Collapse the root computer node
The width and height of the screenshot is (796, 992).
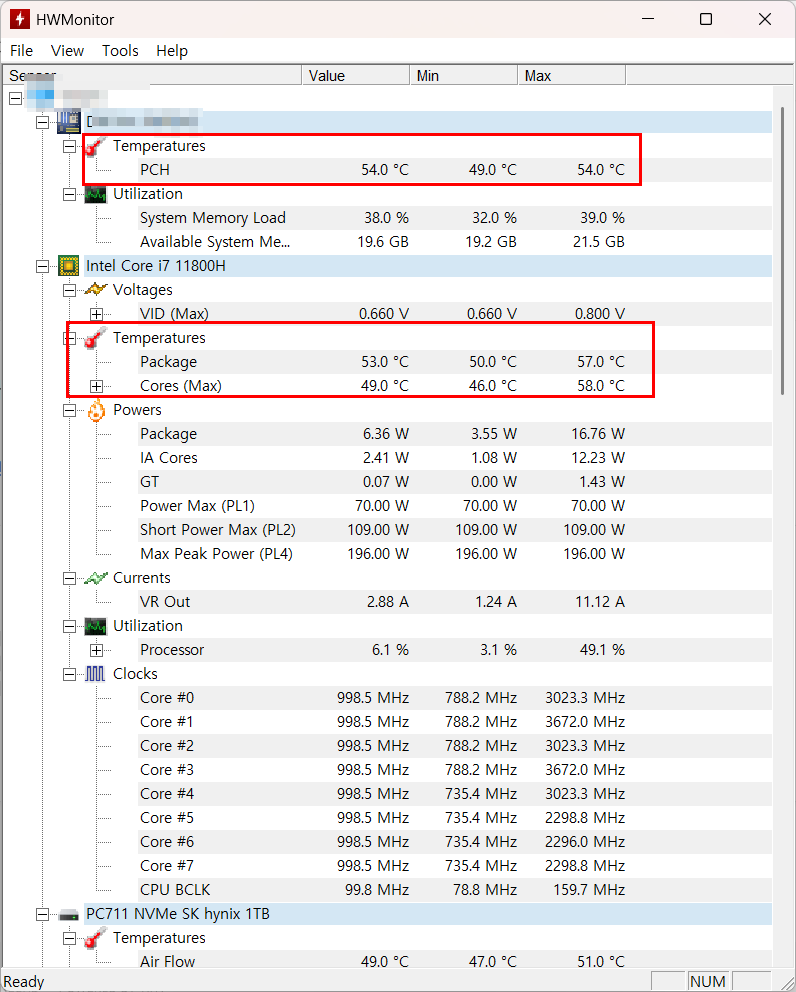[x=16, y=98]
